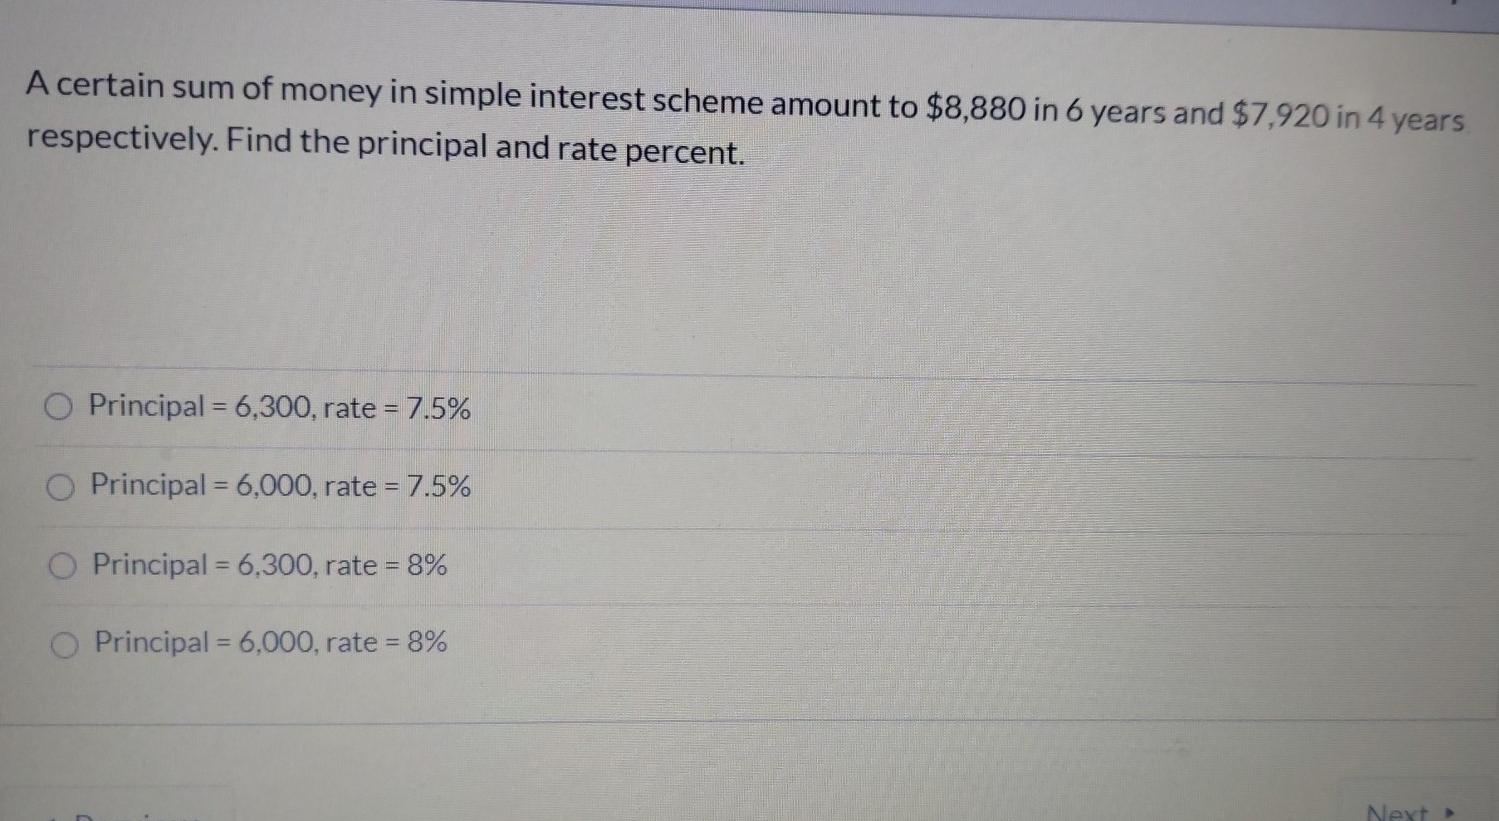
Task: Select answer Principal = 6,300, rate = 8%
Action: (x=61, y=564)
